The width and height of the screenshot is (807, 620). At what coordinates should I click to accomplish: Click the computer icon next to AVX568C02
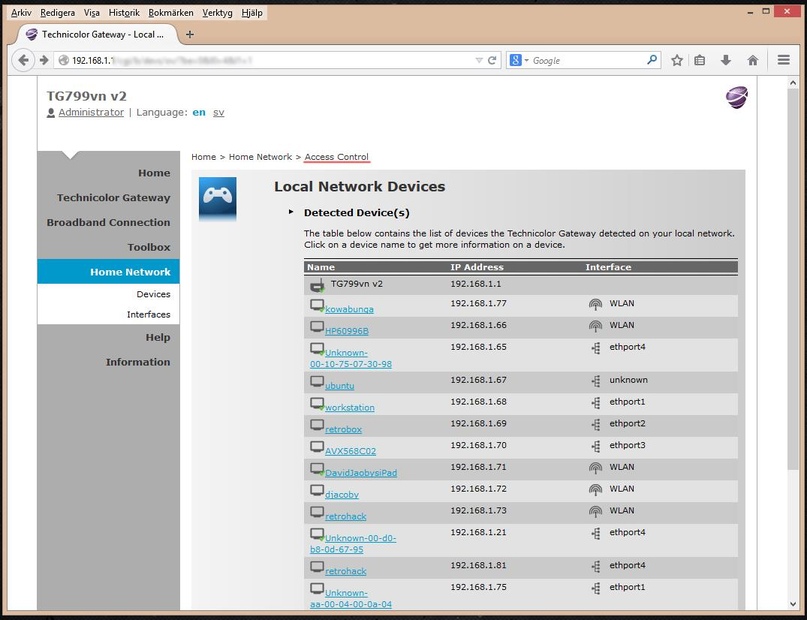point(317,447)
